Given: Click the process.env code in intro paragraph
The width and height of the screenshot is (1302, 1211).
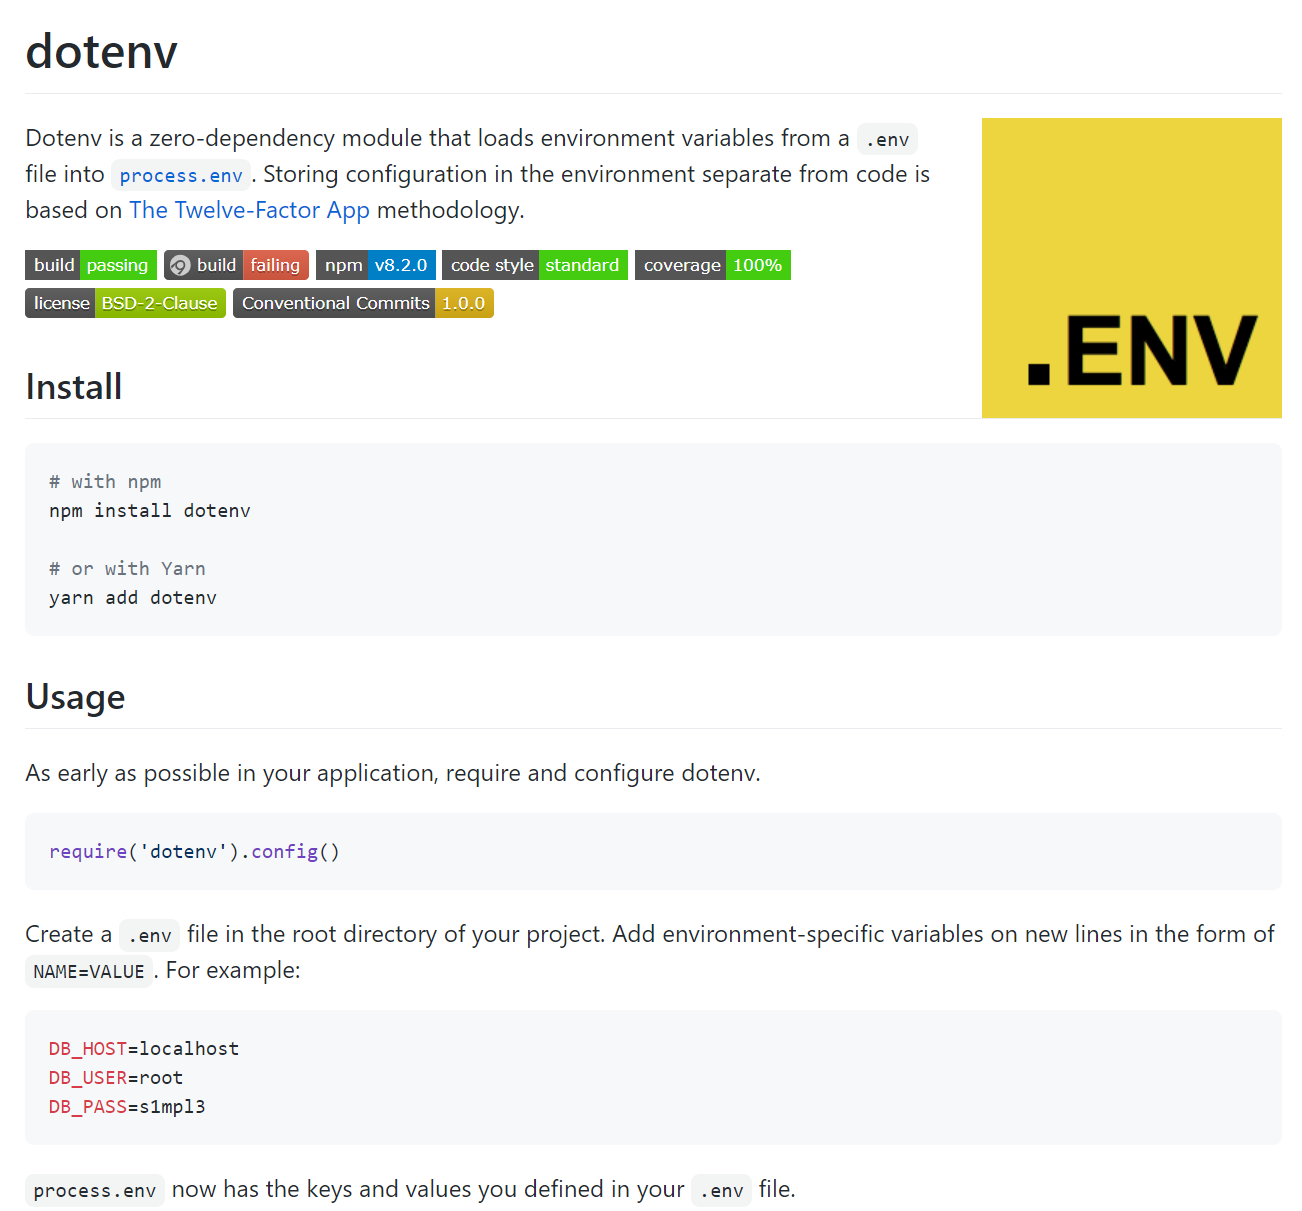Looking at the screenshot, I should click(181, 175).
